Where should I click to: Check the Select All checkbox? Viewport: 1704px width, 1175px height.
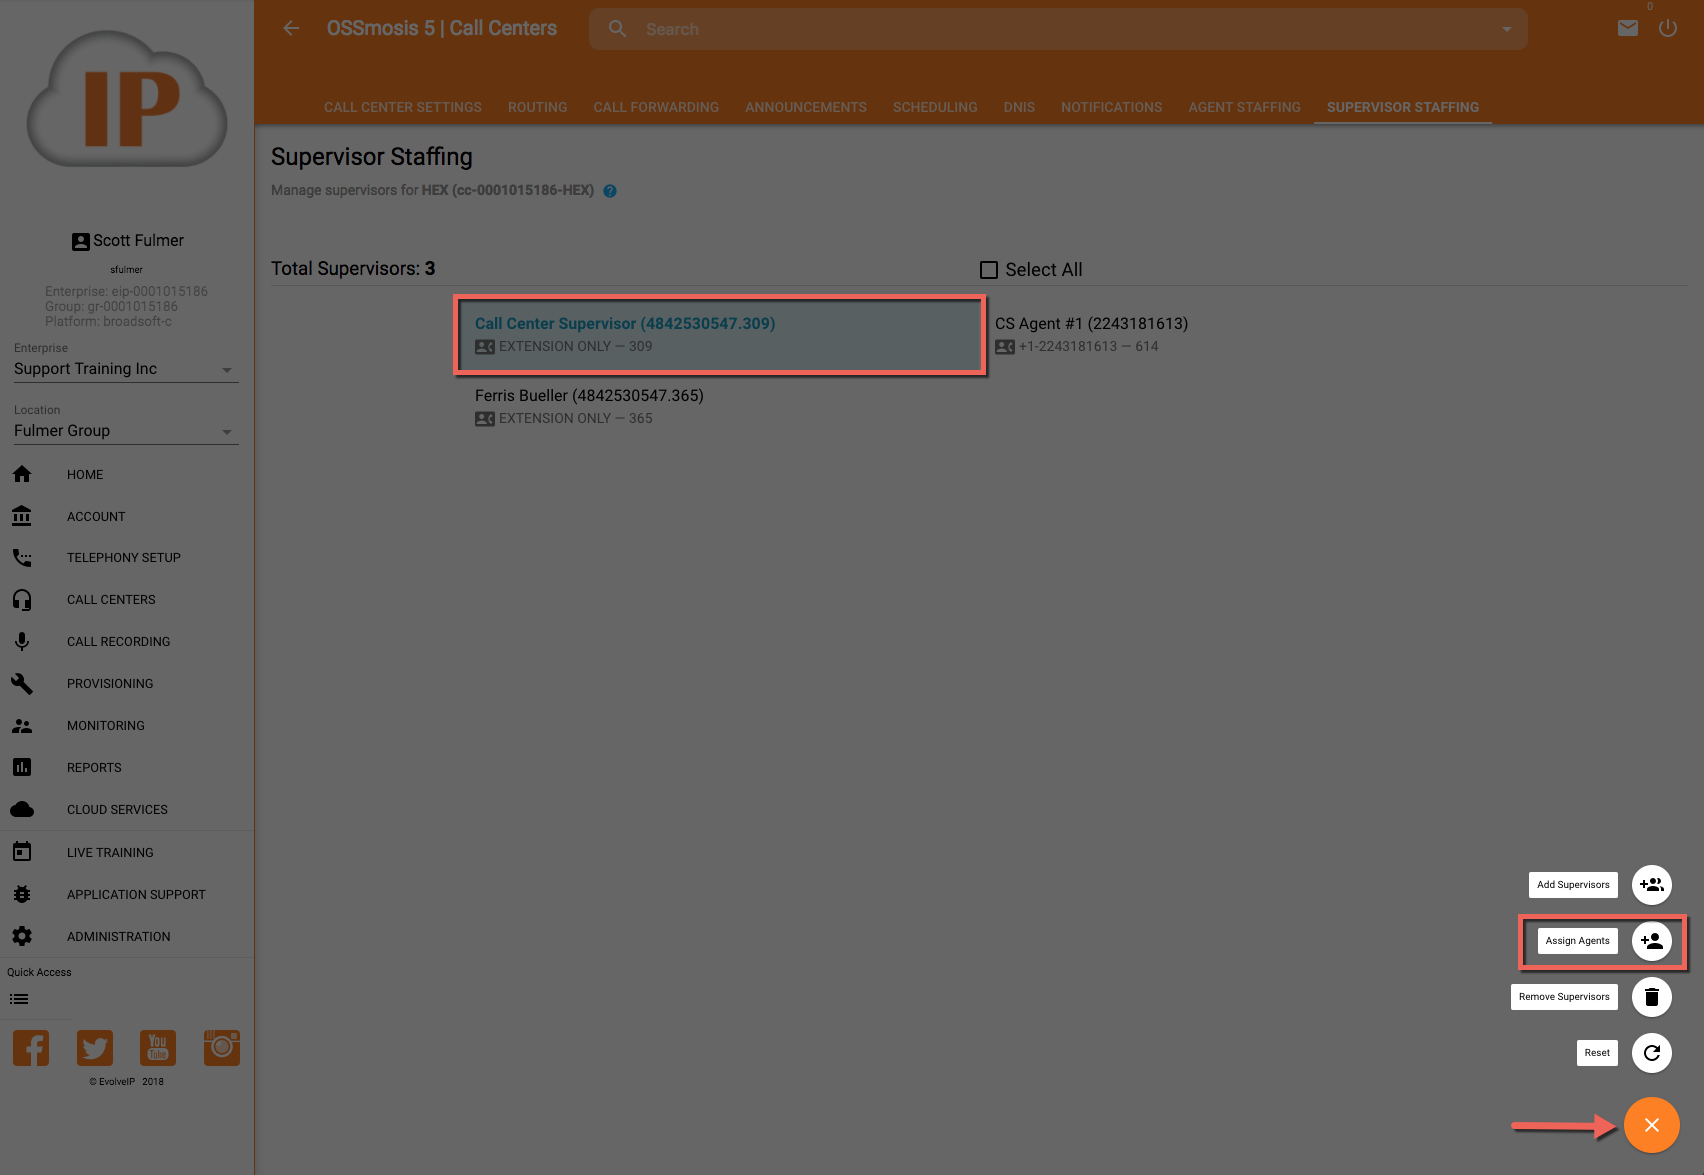tap(989, 270)
